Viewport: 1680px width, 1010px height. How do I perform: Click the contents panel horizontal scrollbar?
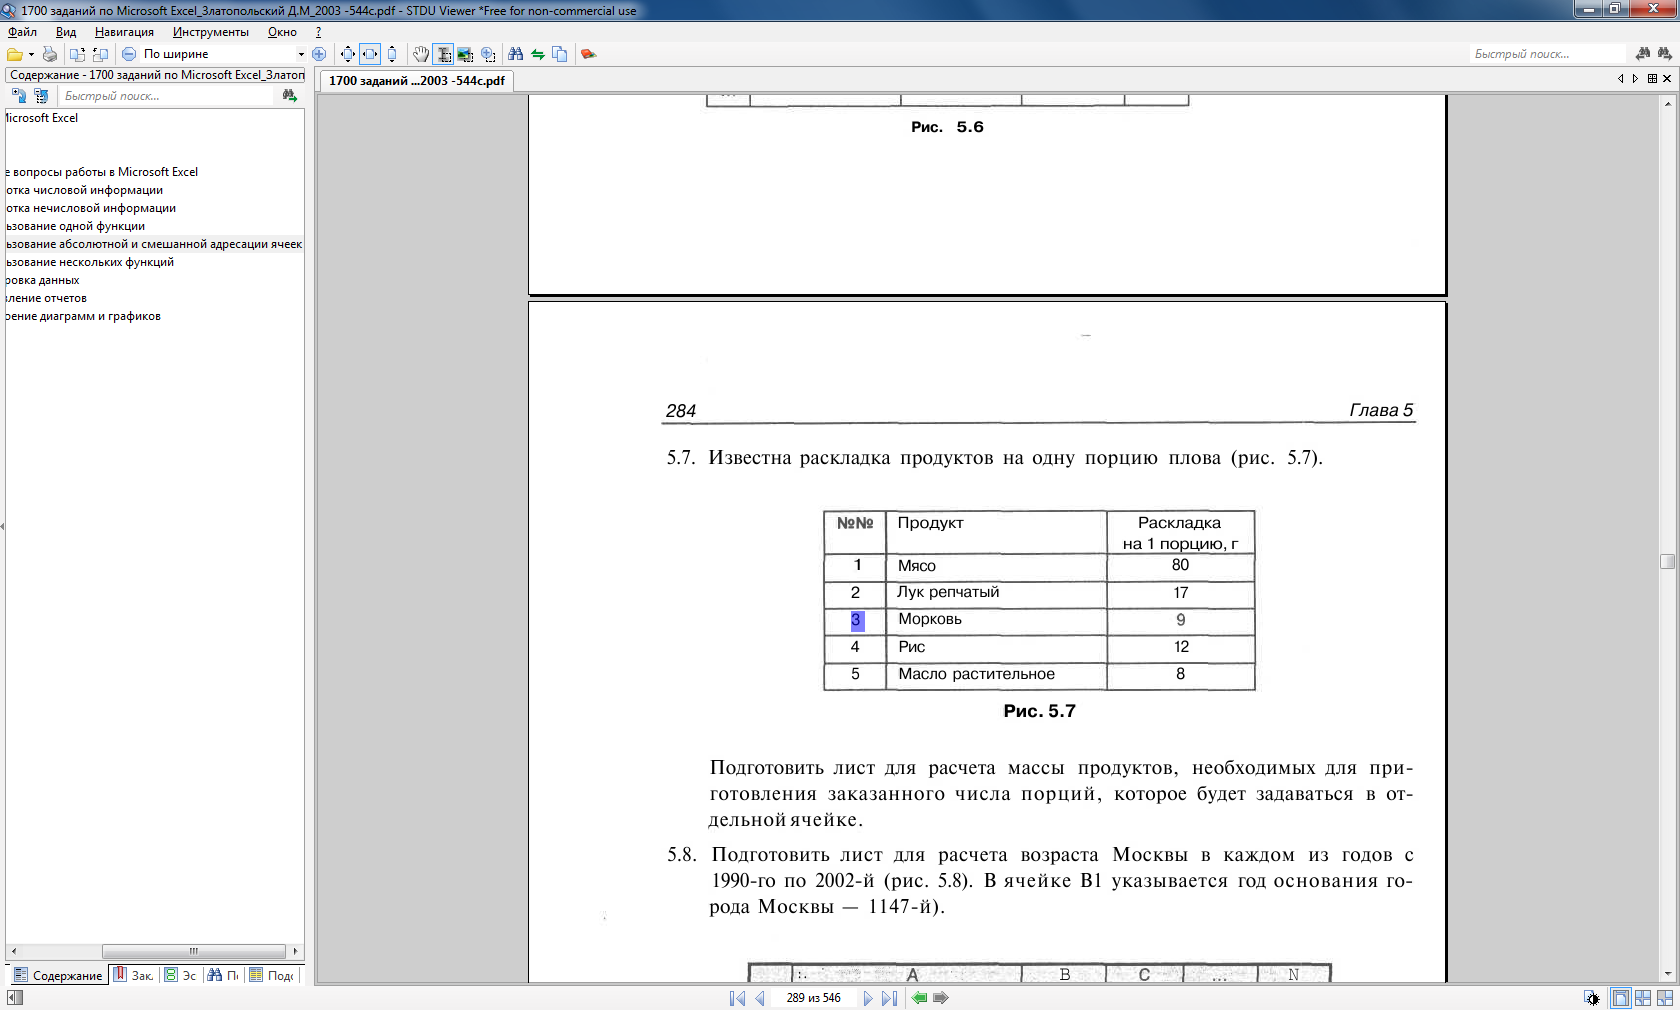click(x=194, y=951)
